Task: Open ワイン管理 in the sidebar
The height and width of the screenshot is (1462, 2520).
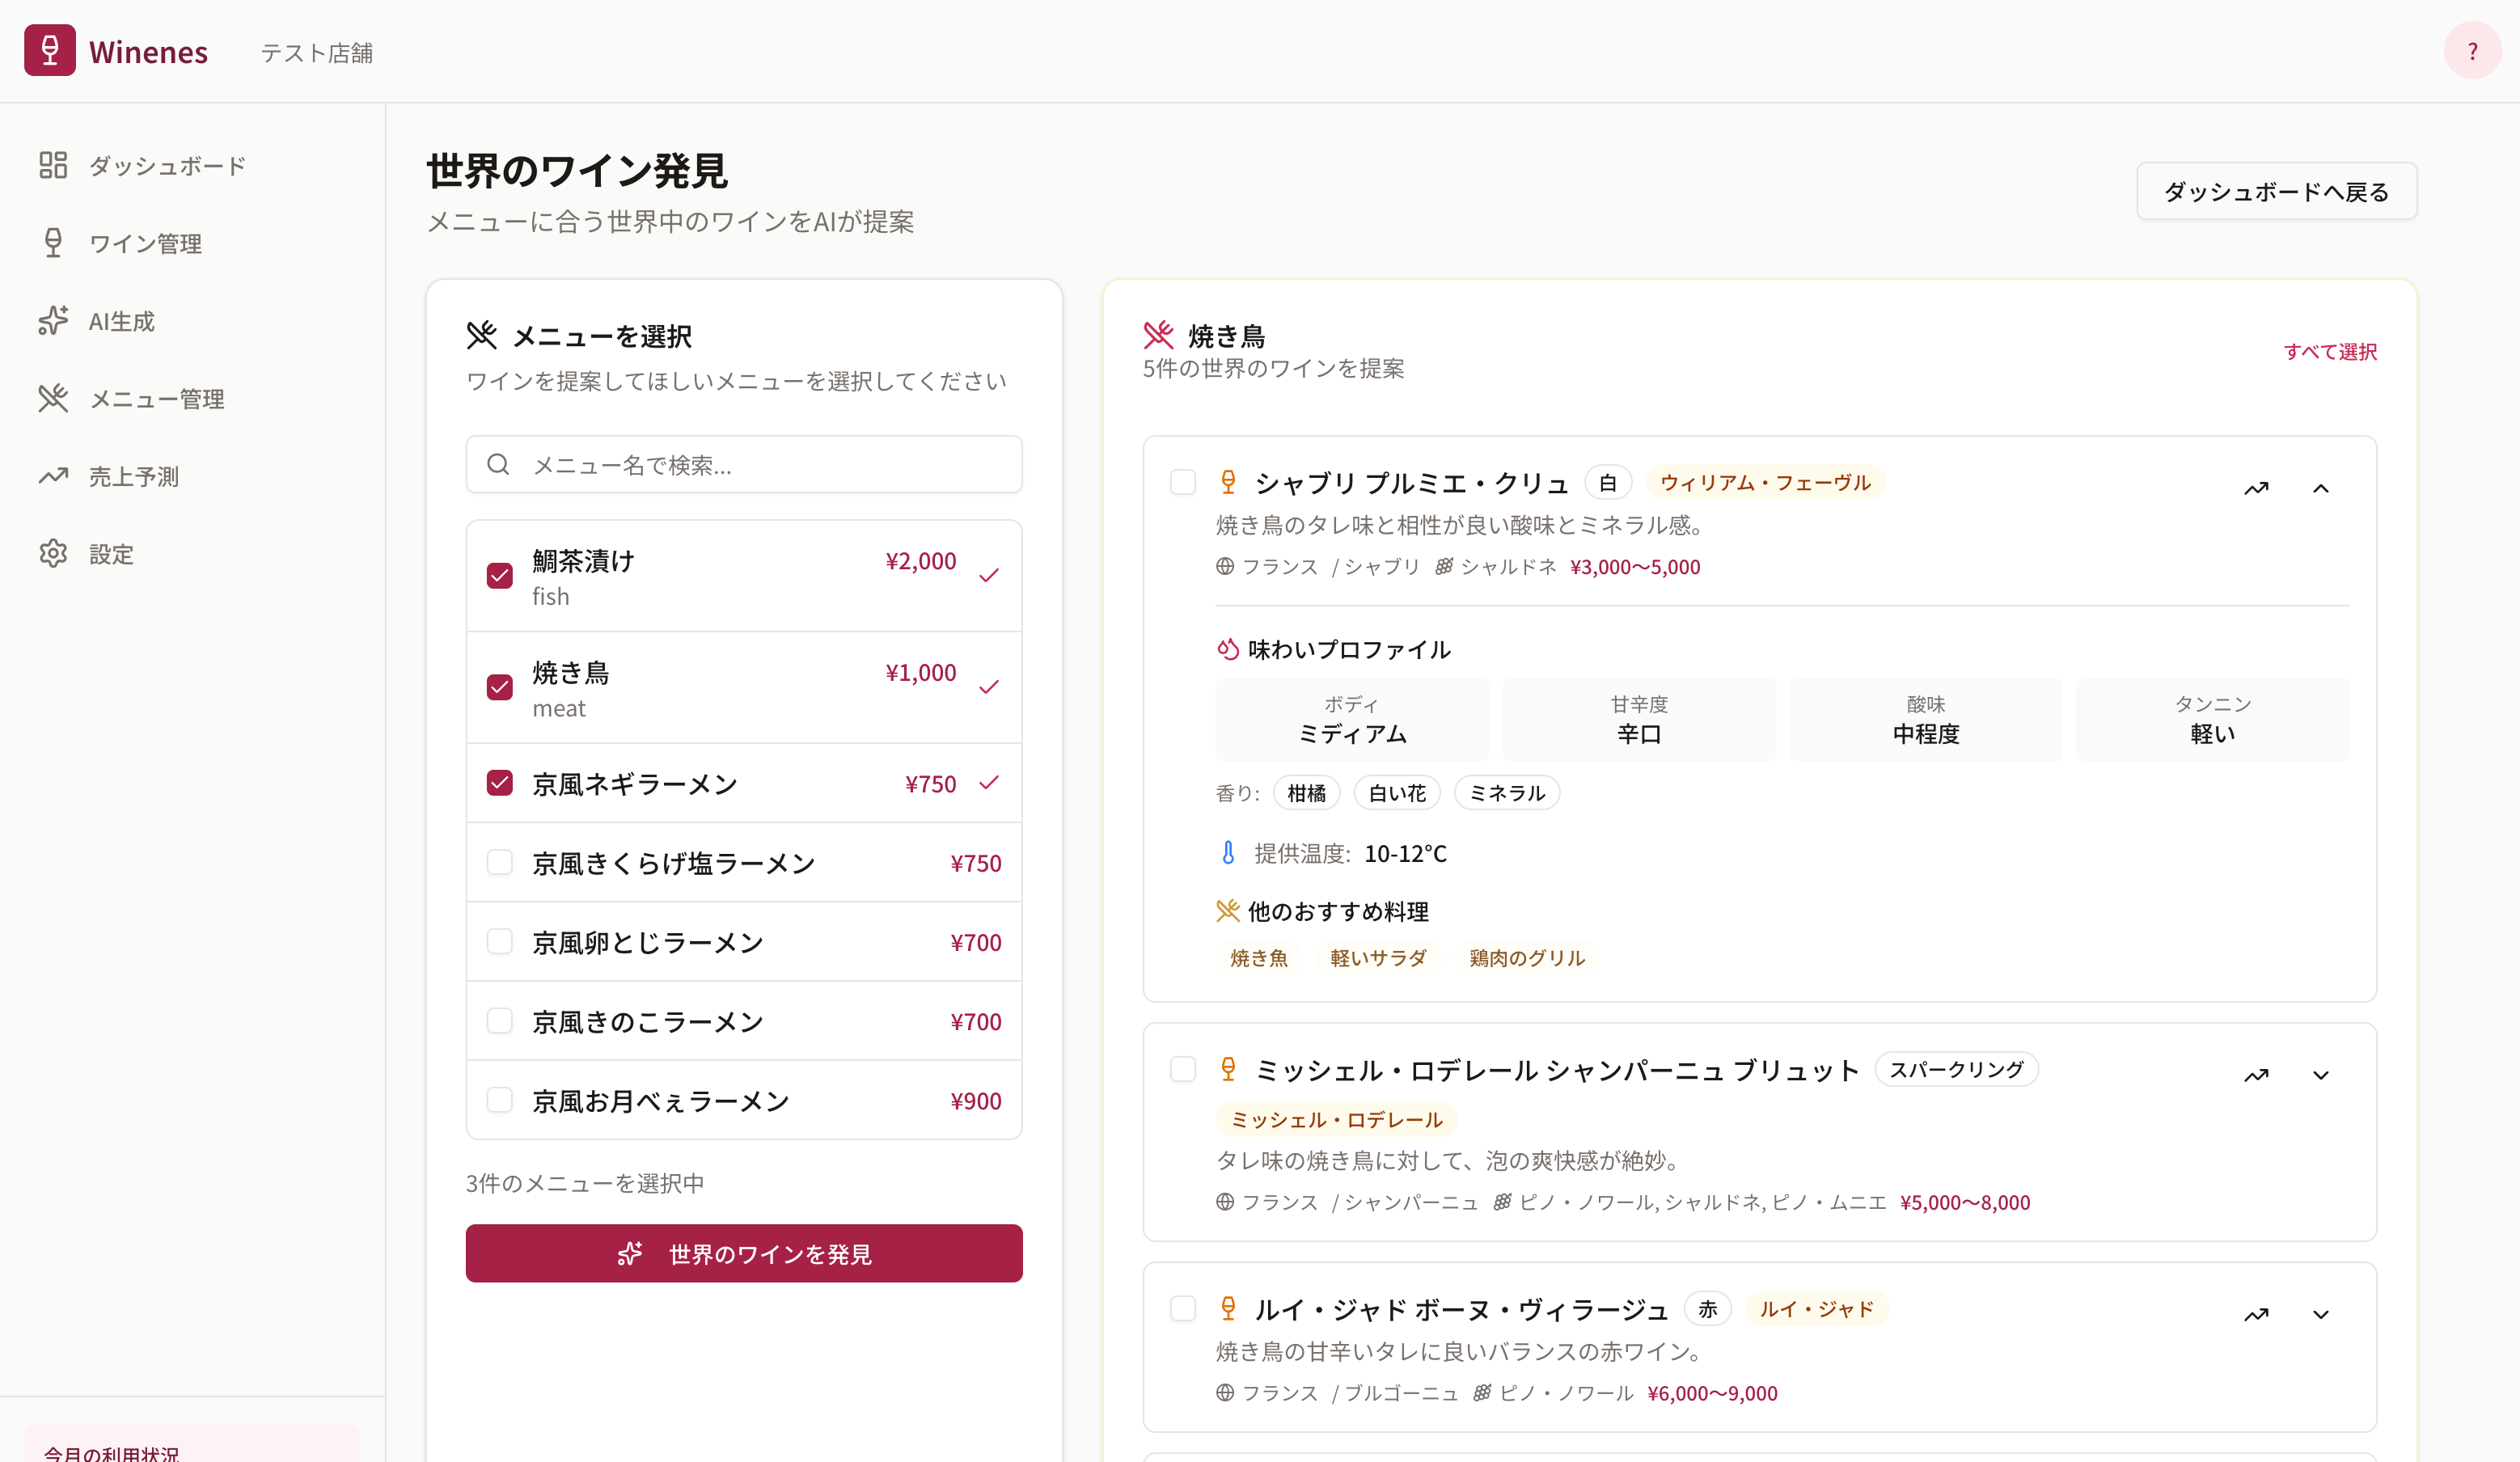Action: pyautogui.click(x=145, y=243)
